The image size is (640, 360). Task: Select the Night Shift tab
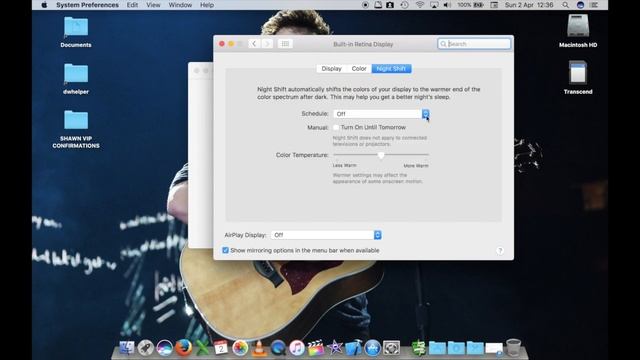[x=391, y=69]
